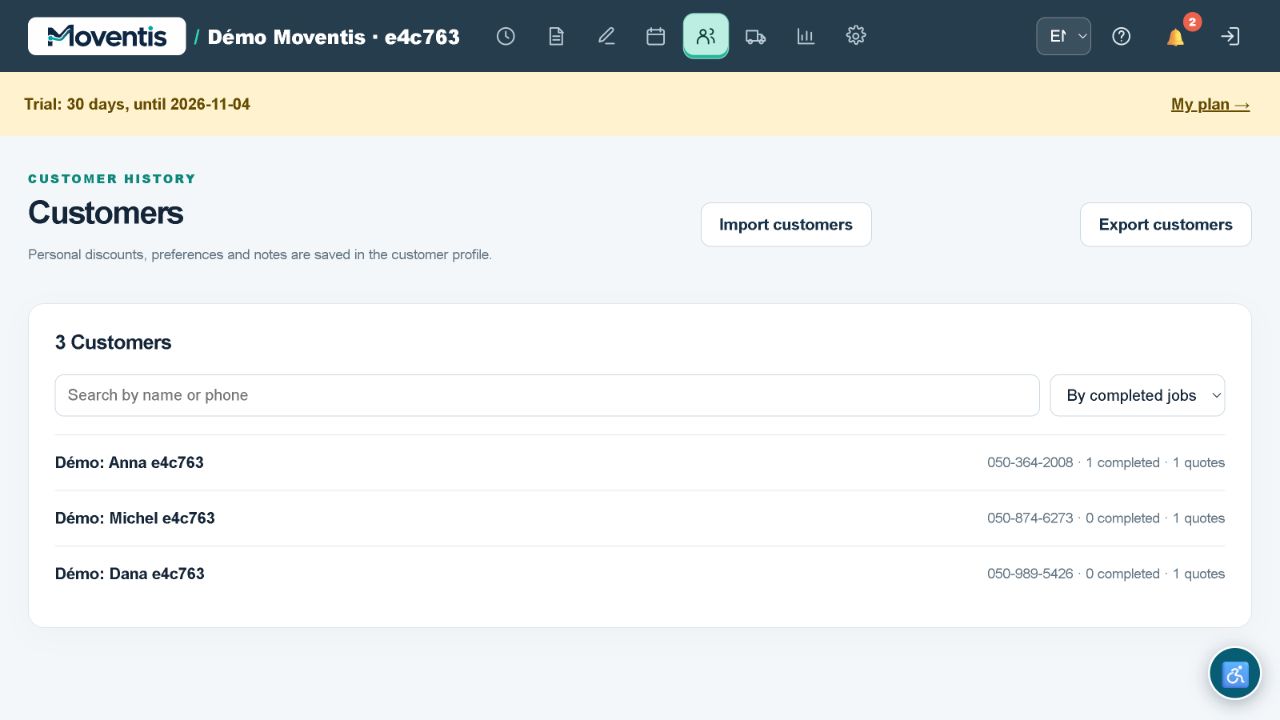
Task: Open the clock icon in the navigation bar
Action: 506,36
